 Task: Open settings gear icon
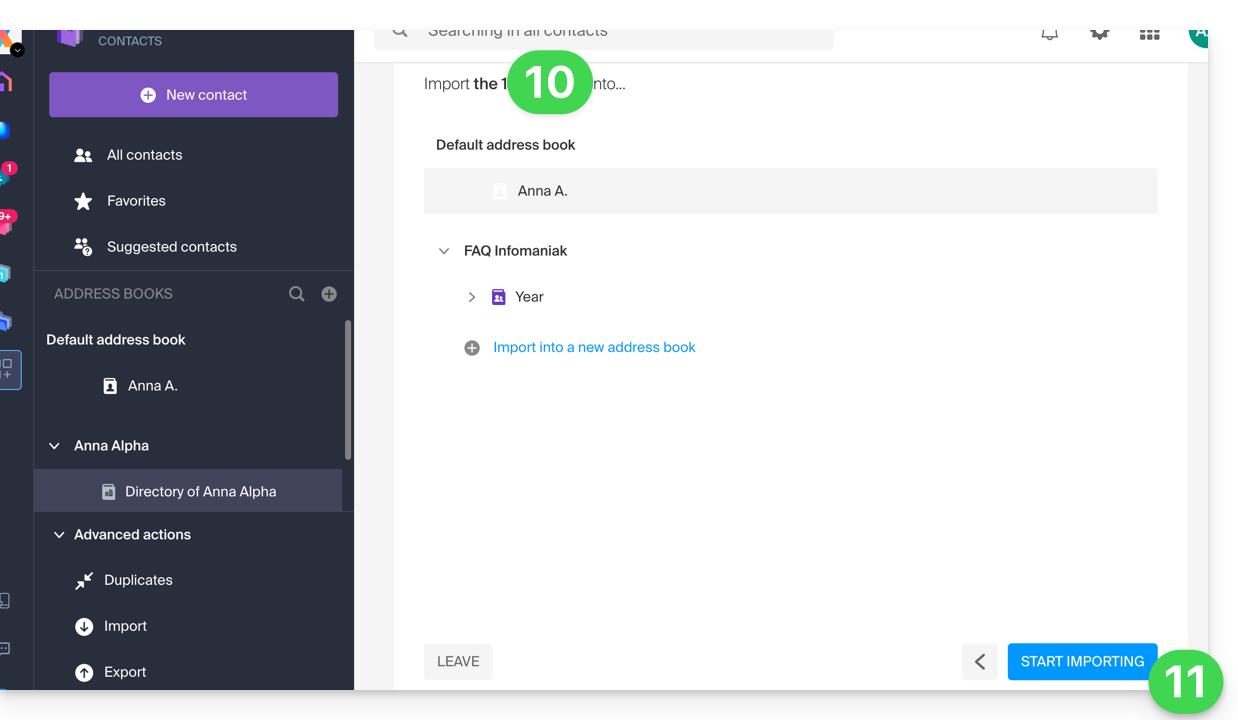point(1100,35)
